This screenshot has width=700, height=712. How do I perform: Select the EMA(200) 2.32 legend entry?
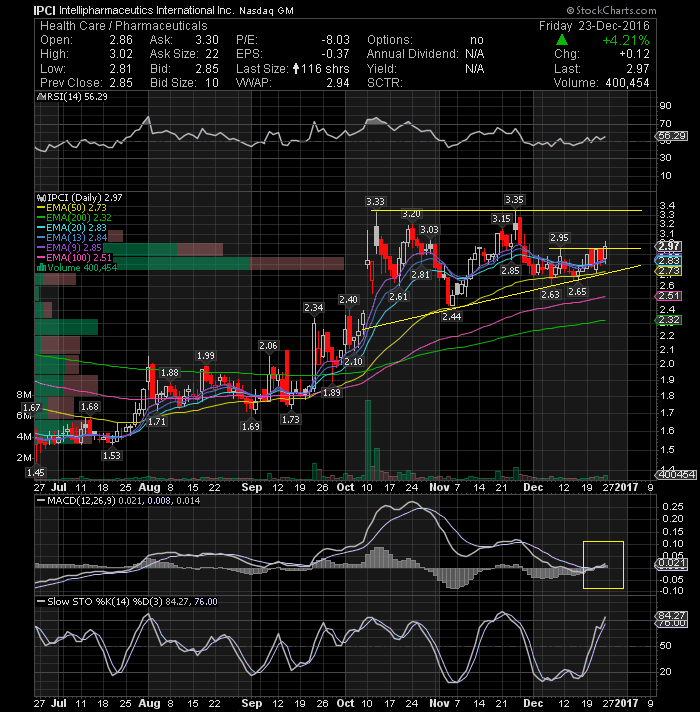point(74,218)
